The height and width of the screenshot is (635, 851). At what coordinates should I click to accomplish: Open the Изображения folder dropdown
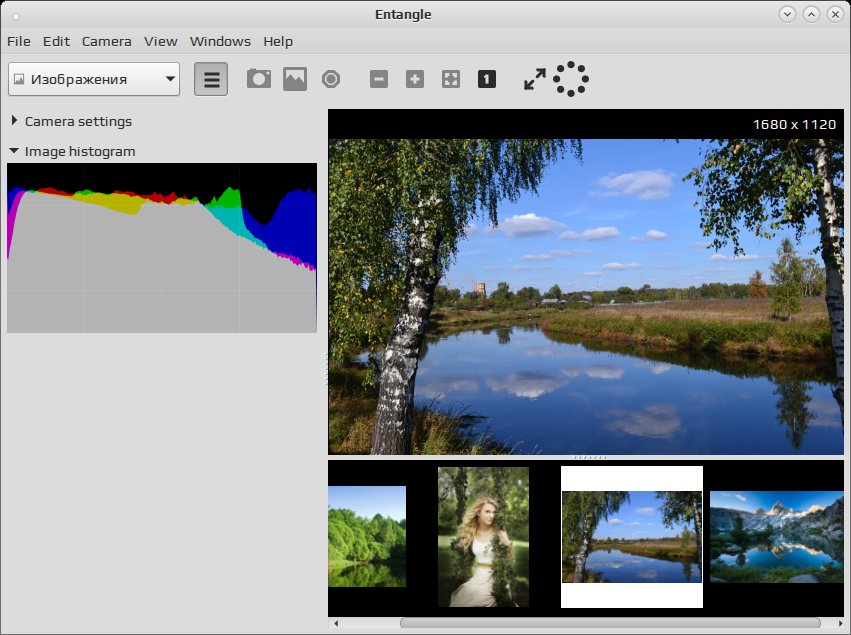coord(94,79)
